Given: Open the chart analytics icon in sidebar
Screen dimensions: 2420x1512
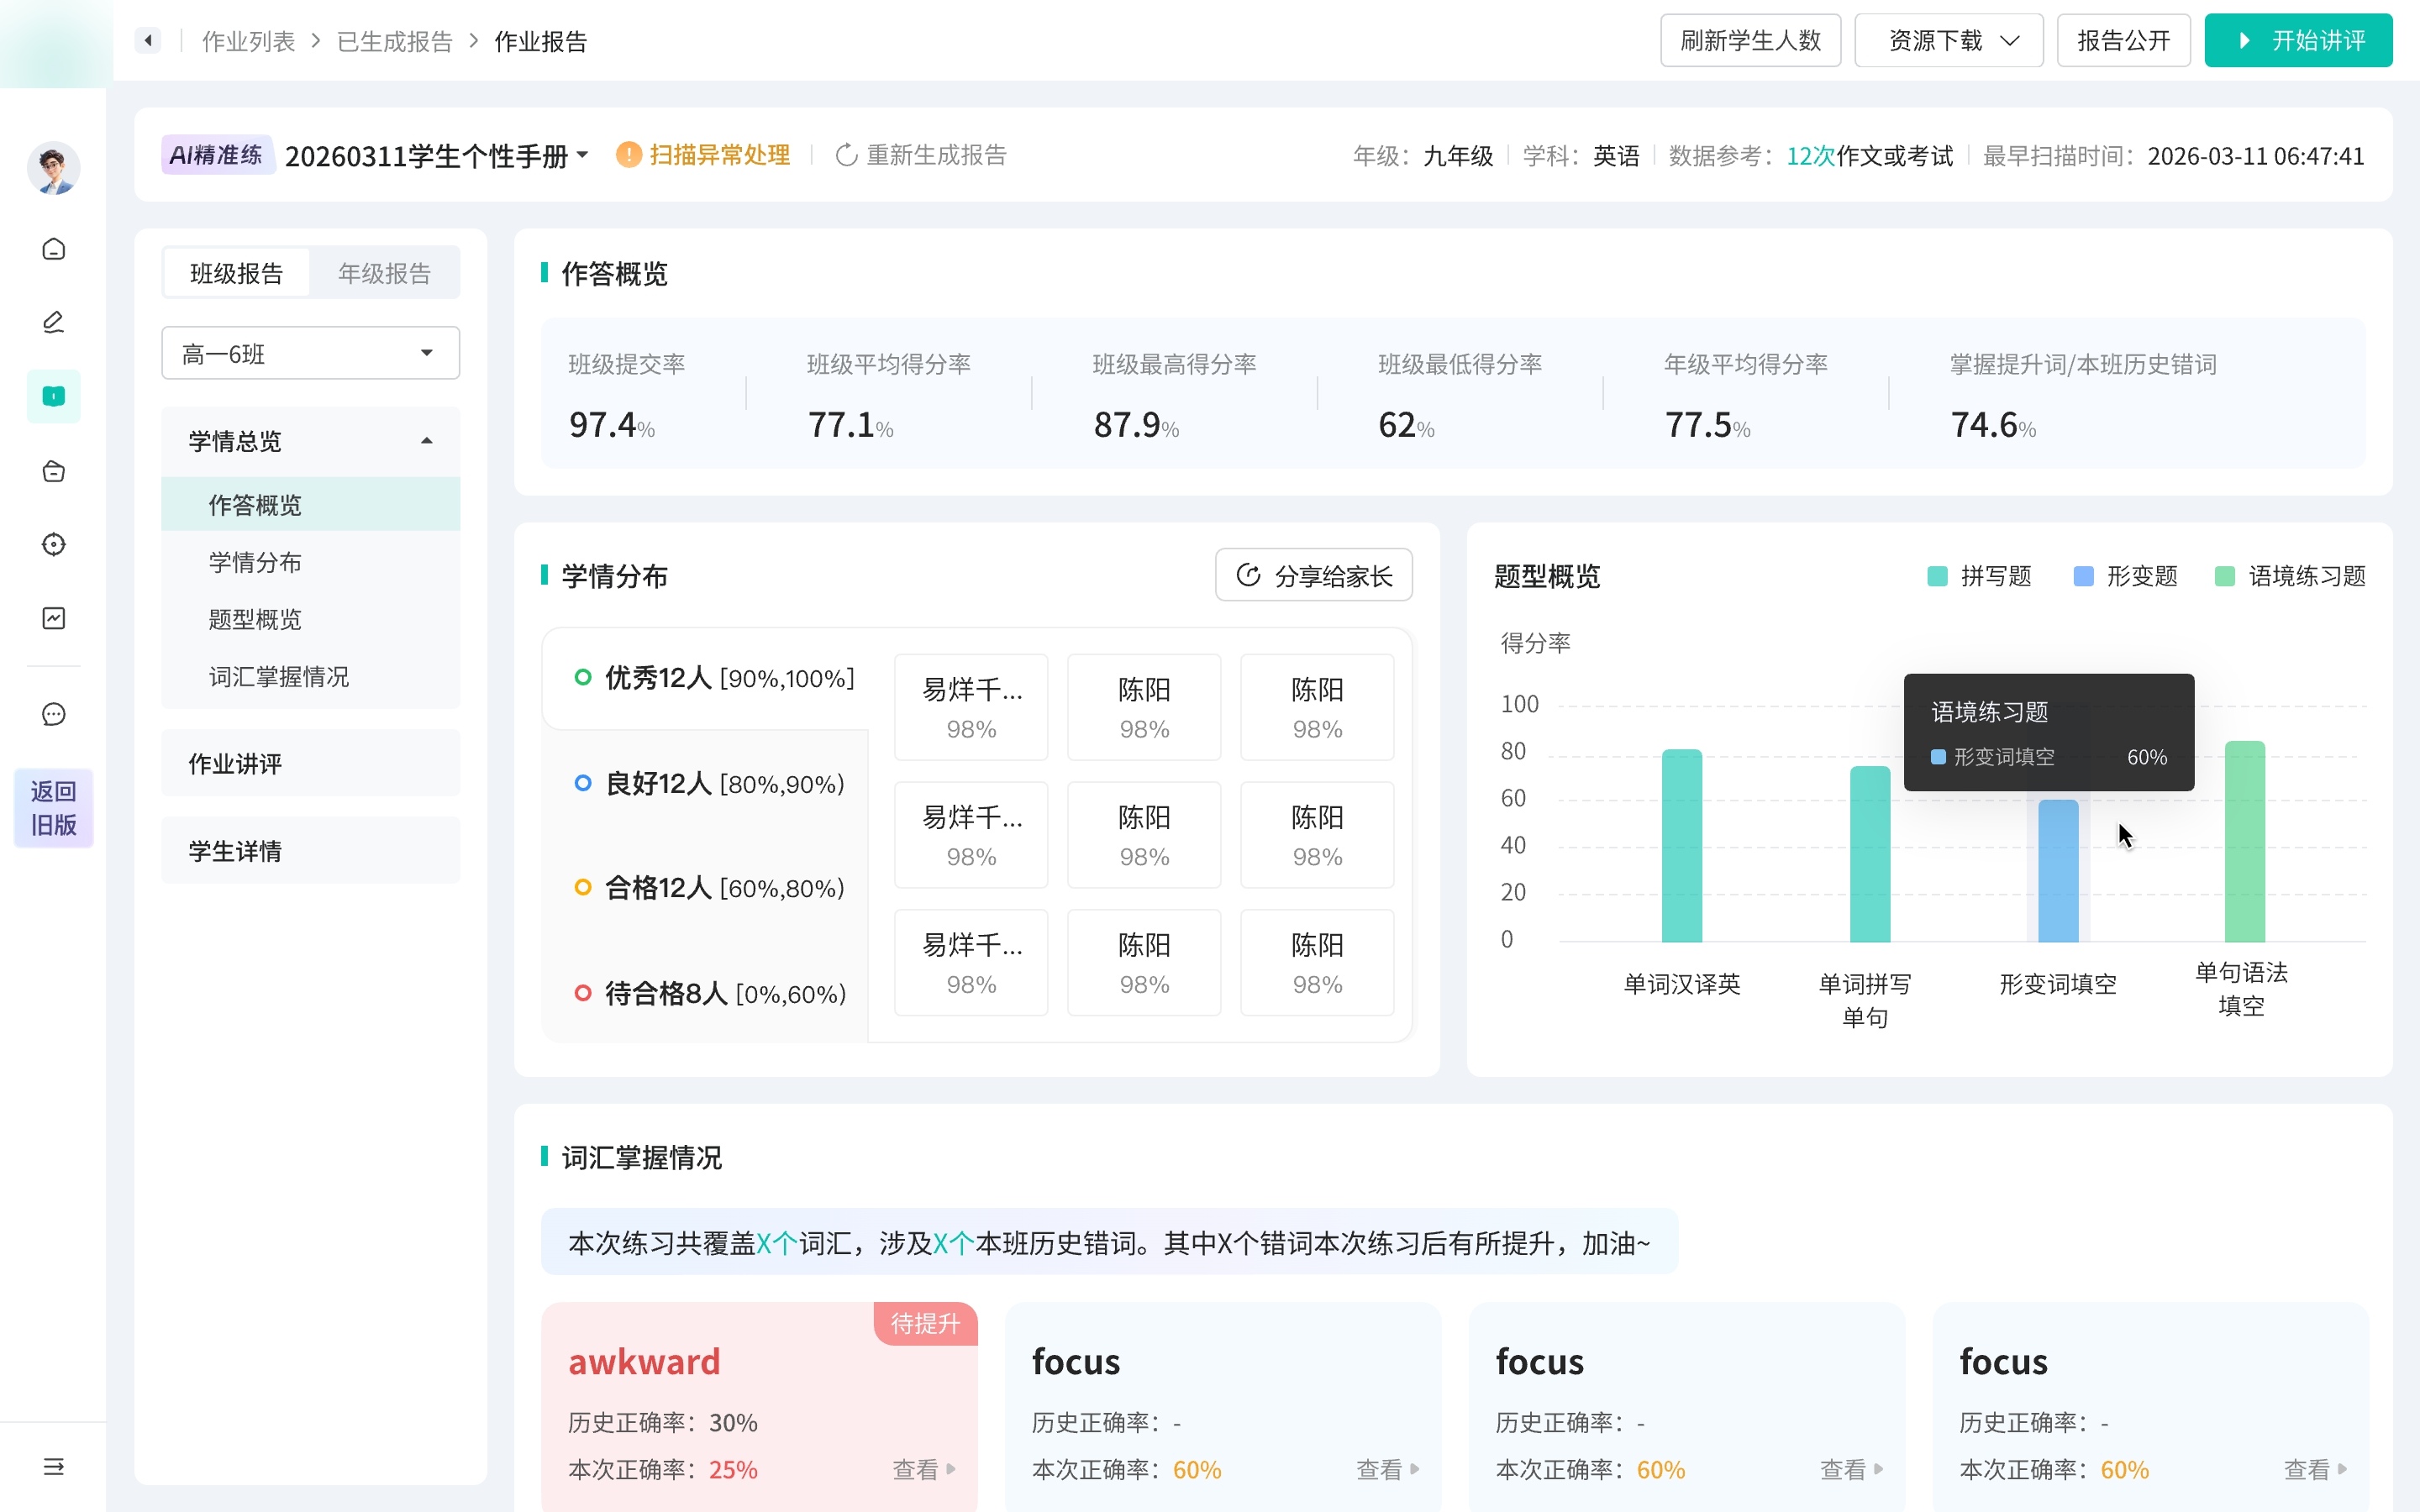Looking at the screenshot, I should point(54,618).
